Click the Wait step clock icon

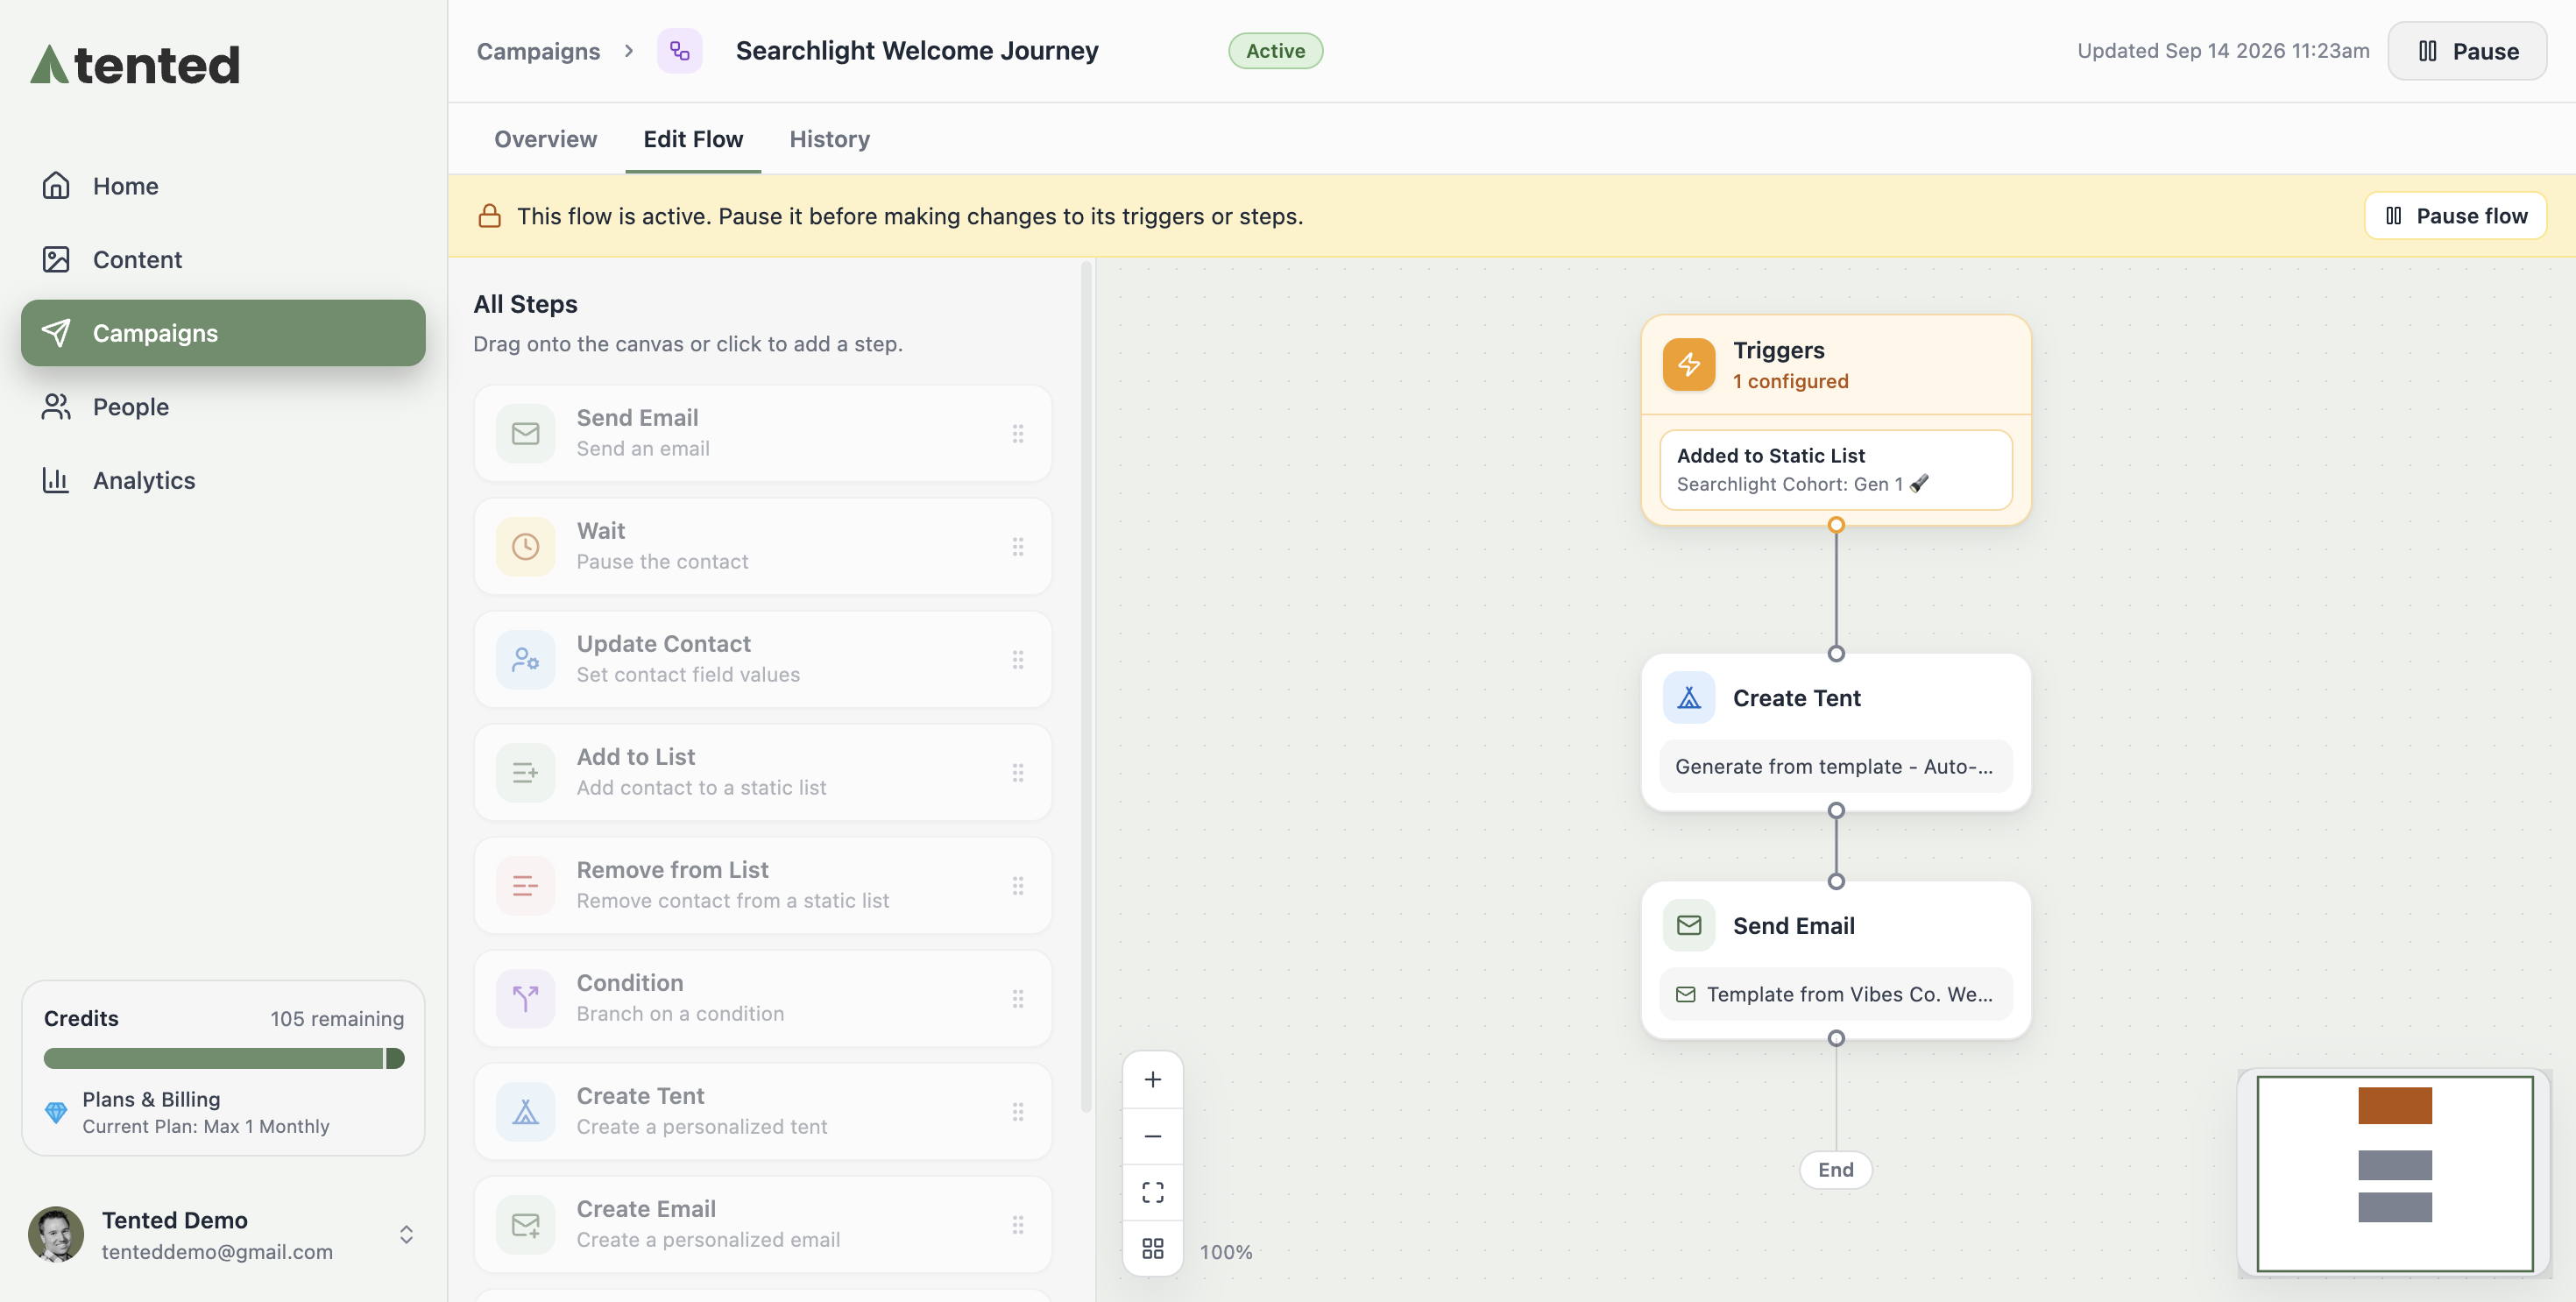click(x=525, y=546)
